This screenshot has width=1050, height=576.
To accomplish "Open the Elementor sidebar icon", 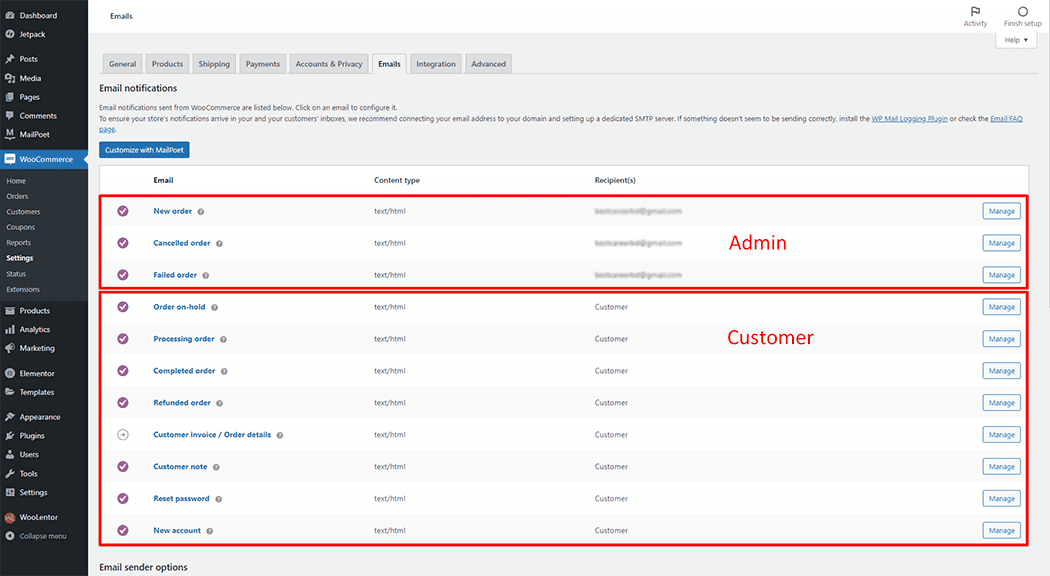I will coord(10,373).
